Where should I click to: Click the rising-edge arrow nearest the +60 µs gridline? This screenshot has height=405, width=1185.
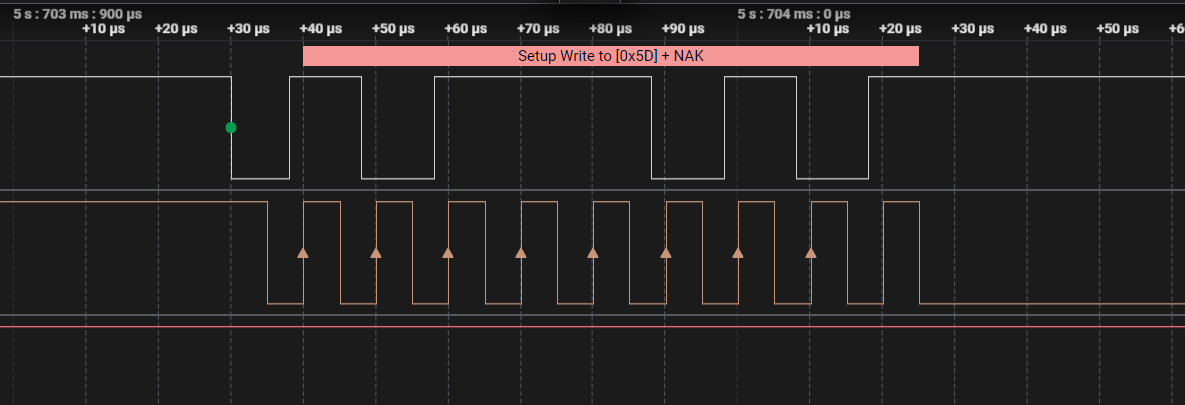click(448, 253)
